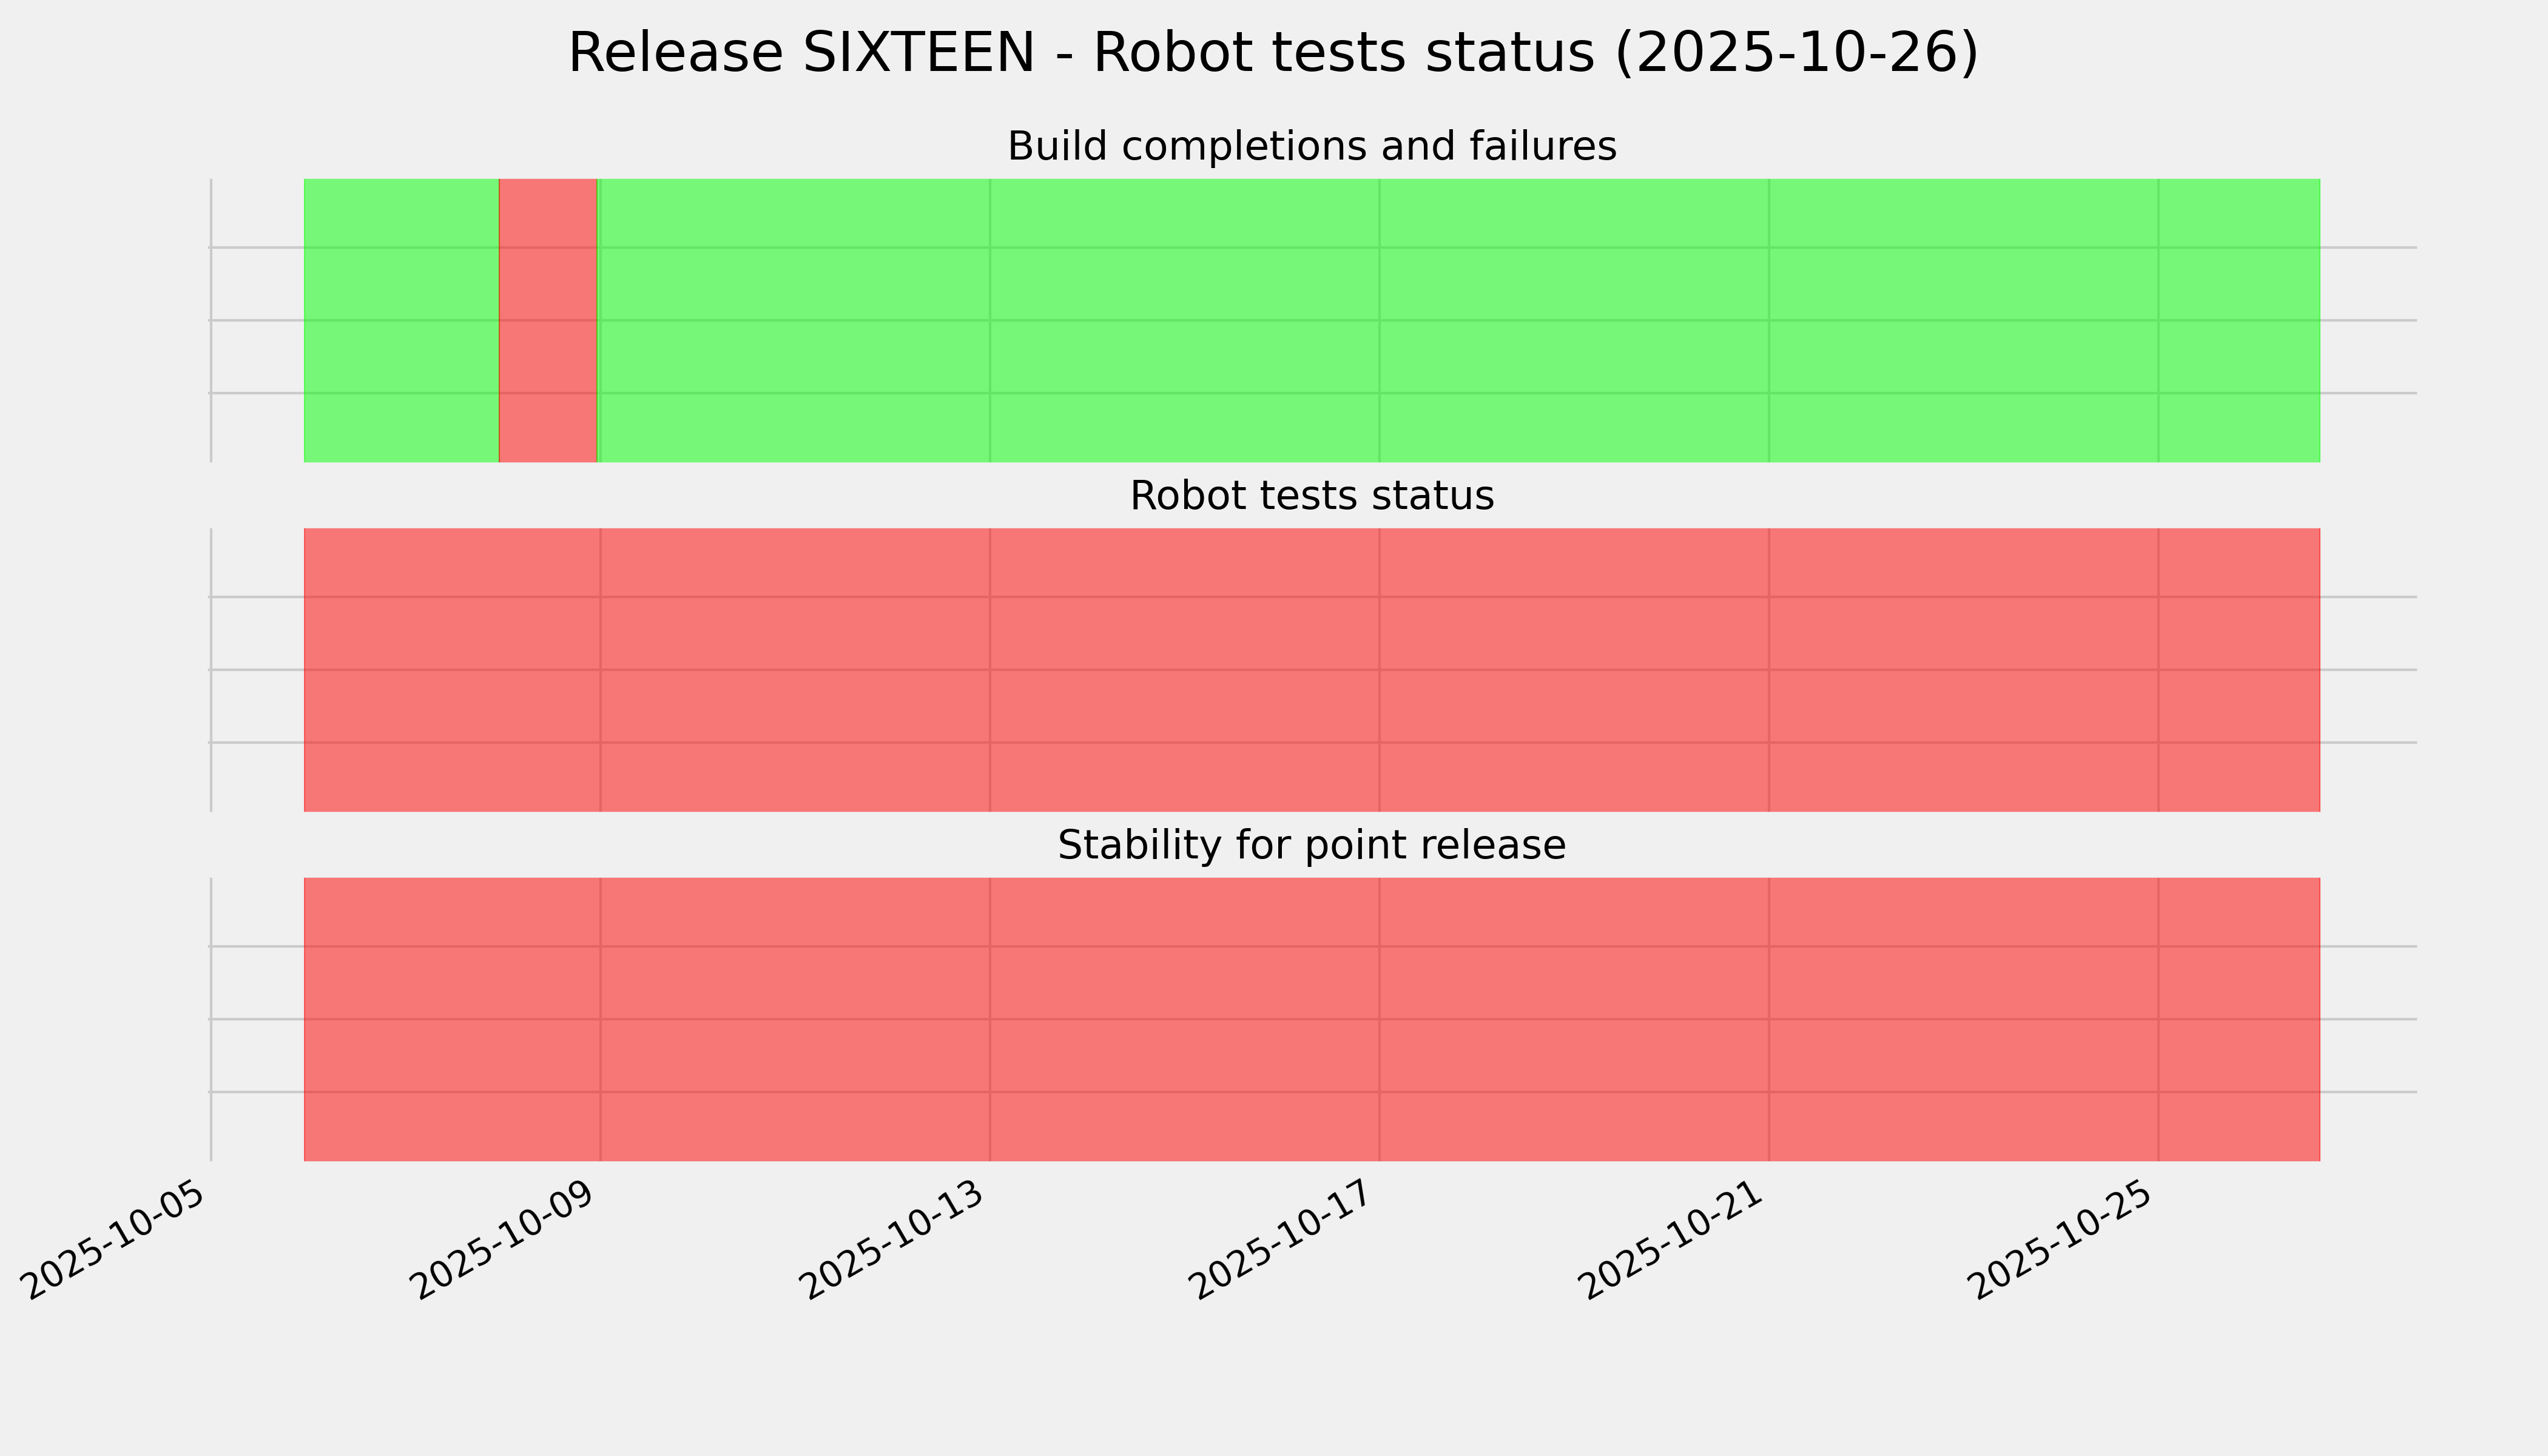Click Robot tests red area after 2025-10-25 gridline
2548x1456 pixels.
click(x=2238, y=669)
